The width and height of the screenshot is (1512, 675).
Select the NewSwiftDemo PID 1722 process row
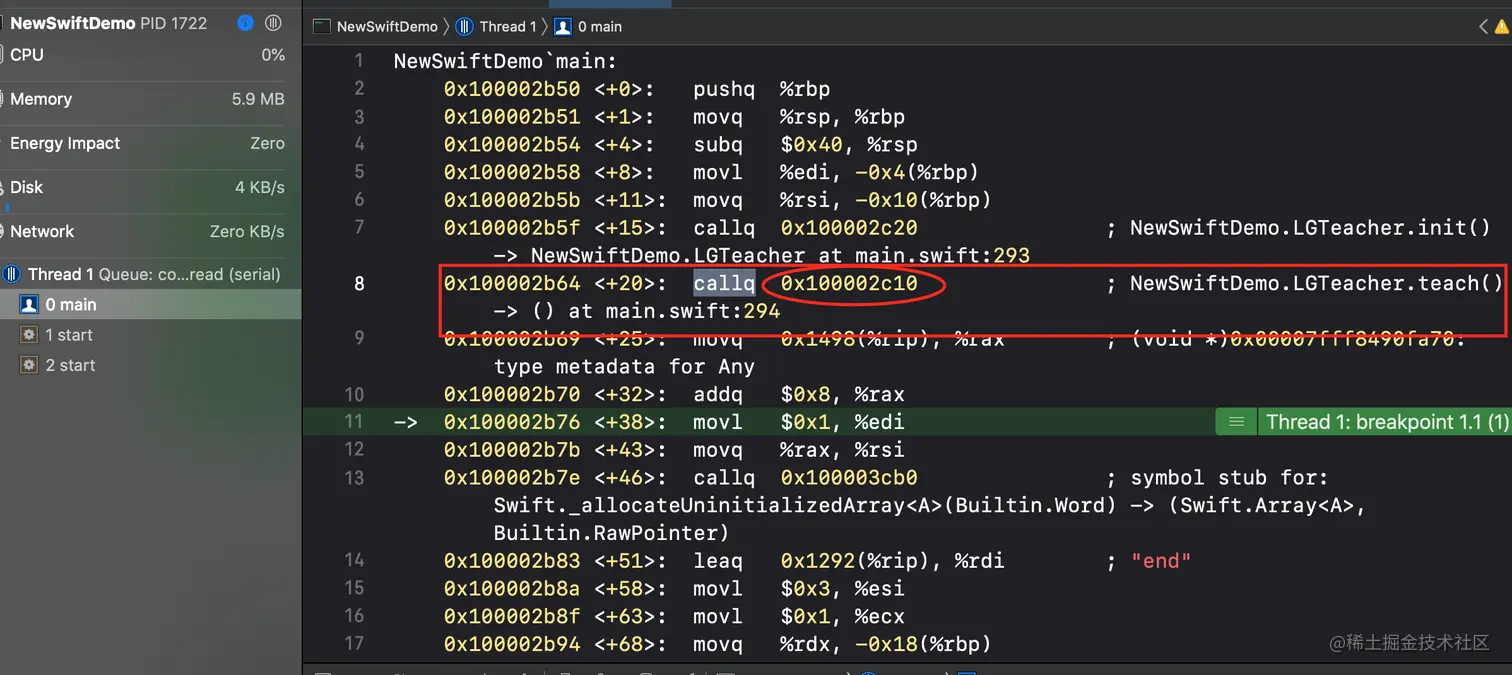108,23
